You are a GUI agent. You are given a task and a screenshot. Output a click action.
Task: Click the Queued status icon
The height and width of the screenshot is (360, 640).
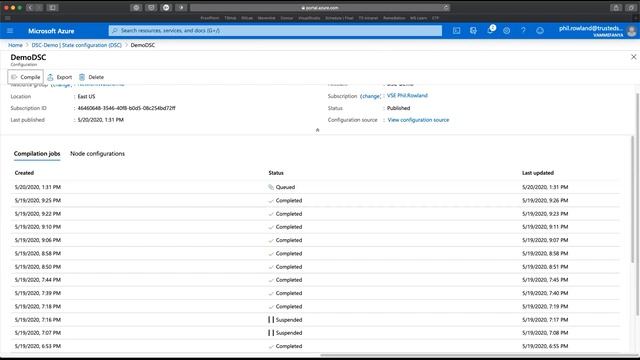pyautogui.click(x=271, y=187)
